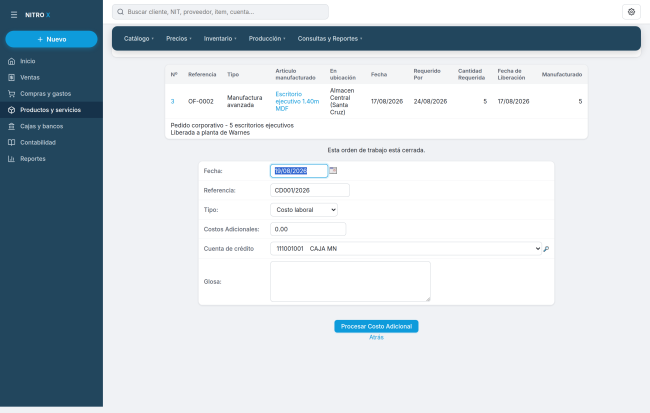The image size is (650, 413).
Task: Expand the Precios menu
Action: pyautogui.click(x=179, y=39)
